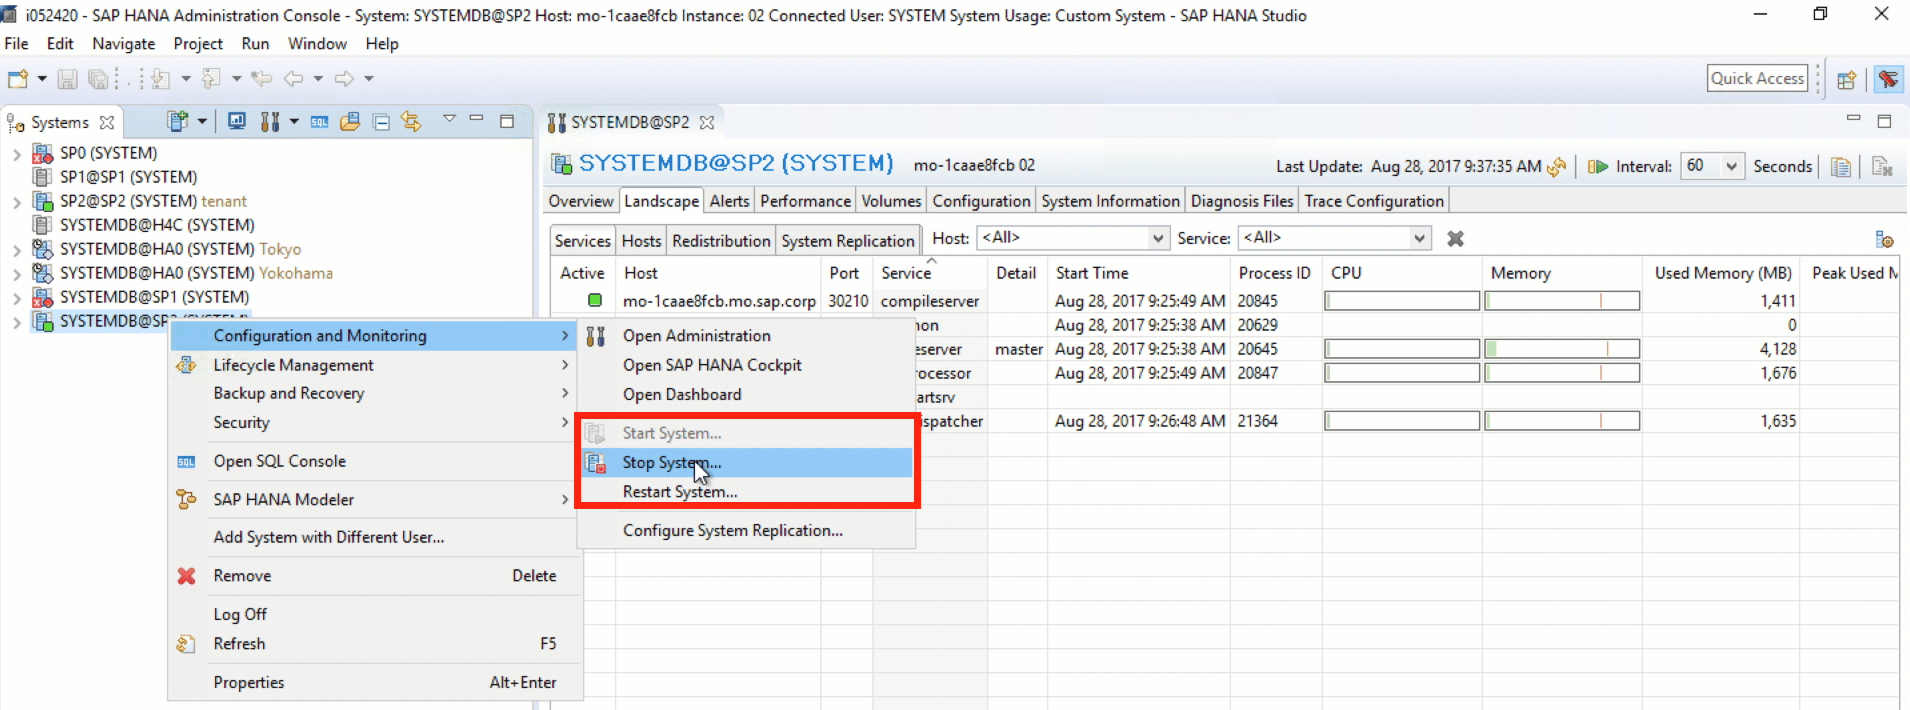Expand the SYSTEMDB@SP1 (SYSTEM) tree node
1910x710 pixels.
point(16,298)
